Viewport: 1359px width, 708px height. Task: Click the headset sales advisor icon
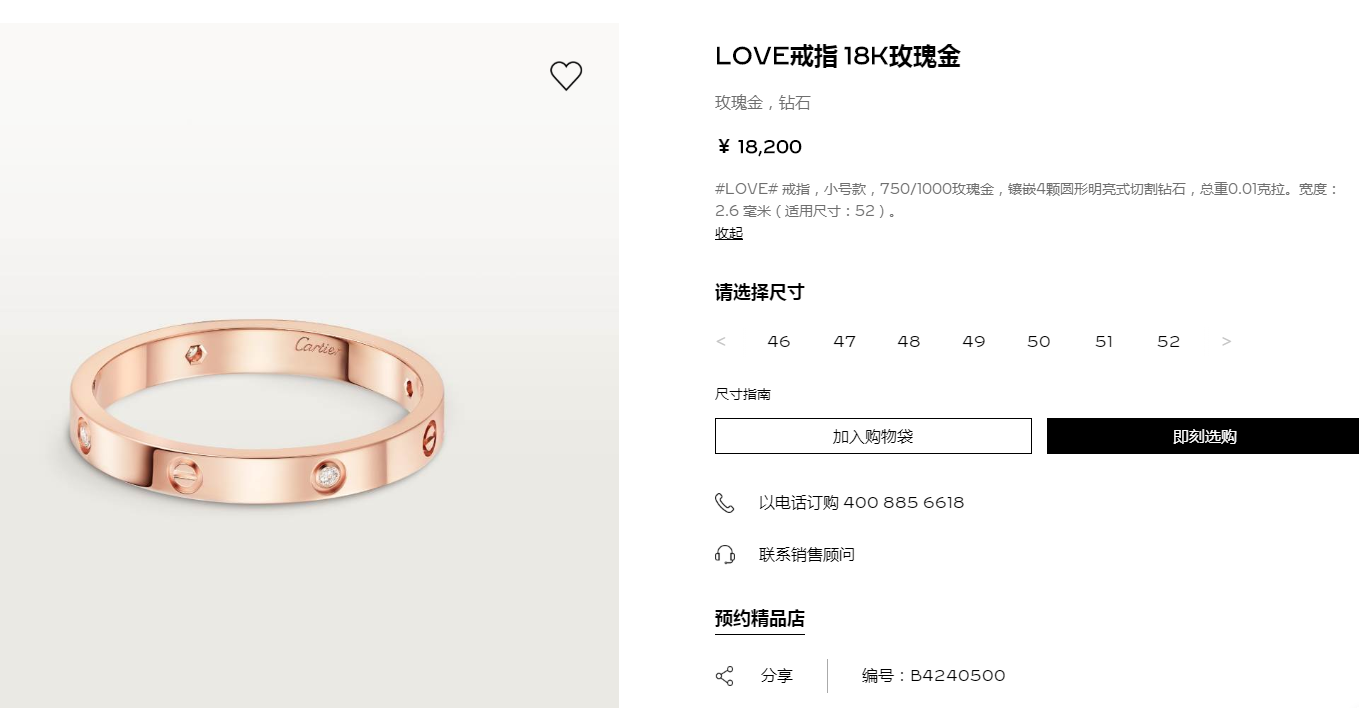click(x=725, y=555)
